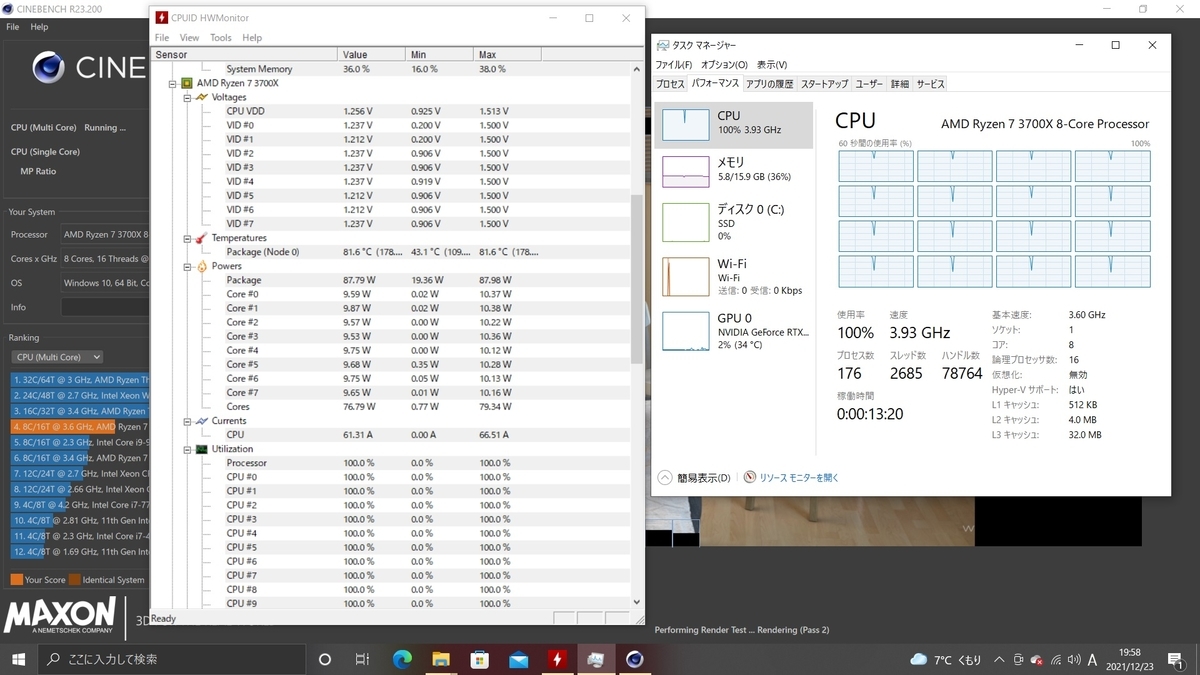The image size is (1200, 675).
Task: Switch to スタートアップ tab
Action: click(824, 84)
